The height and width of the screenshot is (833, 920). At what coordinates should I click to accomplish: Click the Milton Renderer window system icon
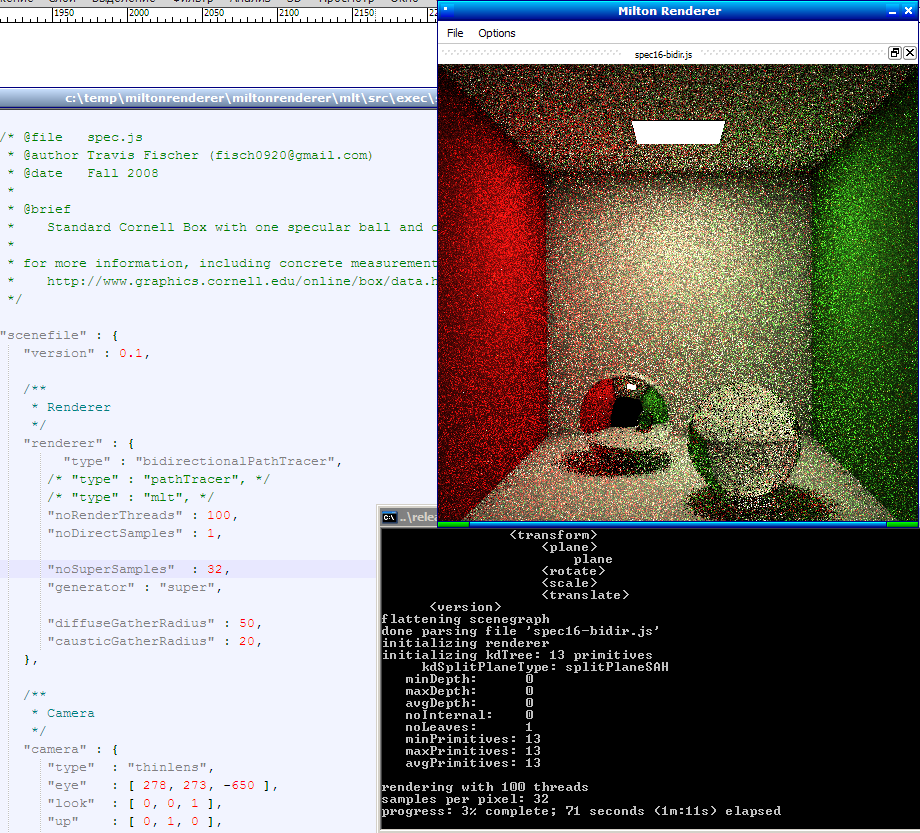446,11
